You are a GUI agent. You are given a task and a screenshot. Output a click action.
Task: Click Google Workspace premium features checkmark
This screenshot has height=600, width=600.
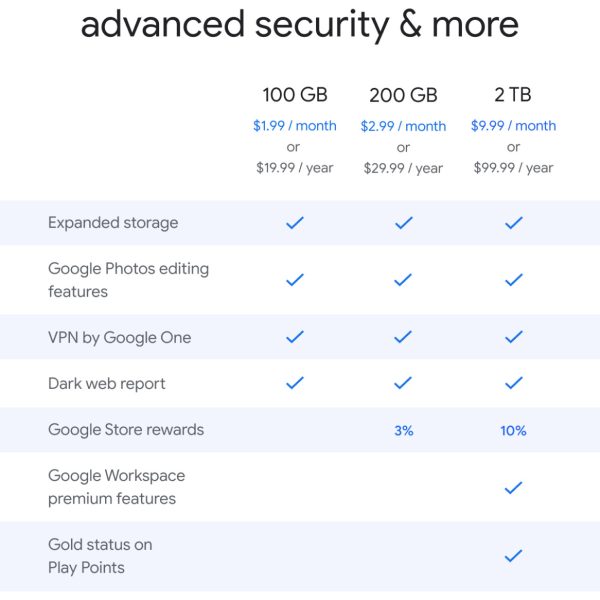[x=513, y=488]
